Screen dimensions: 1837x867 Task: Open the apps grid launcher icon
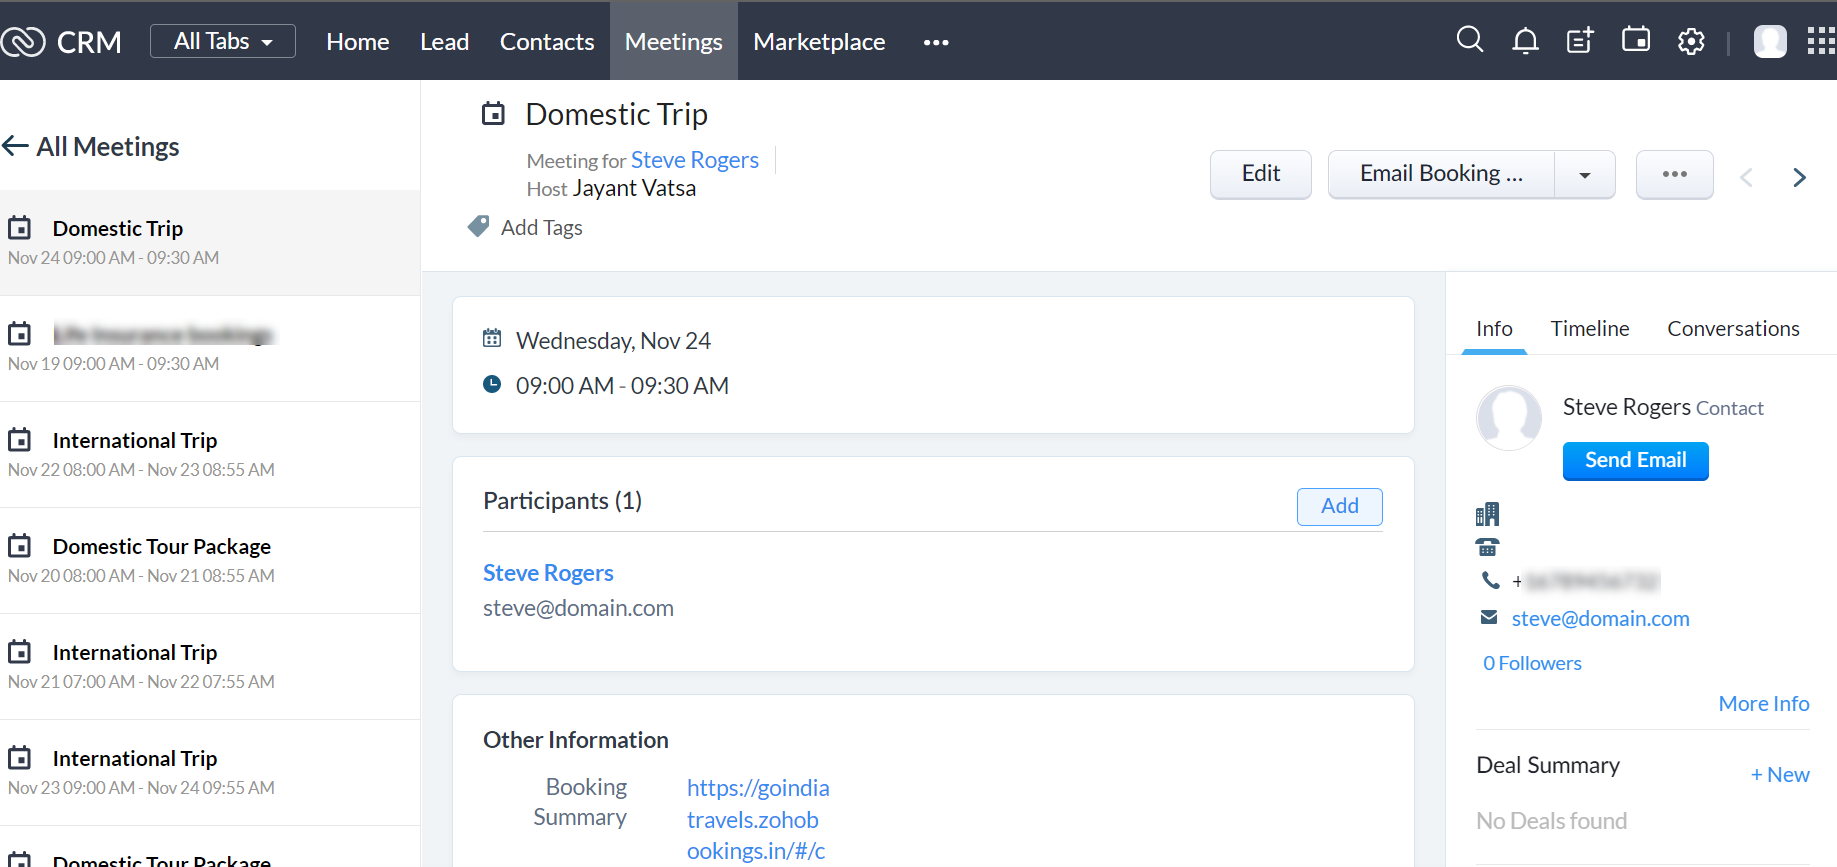coord(1820,41)
